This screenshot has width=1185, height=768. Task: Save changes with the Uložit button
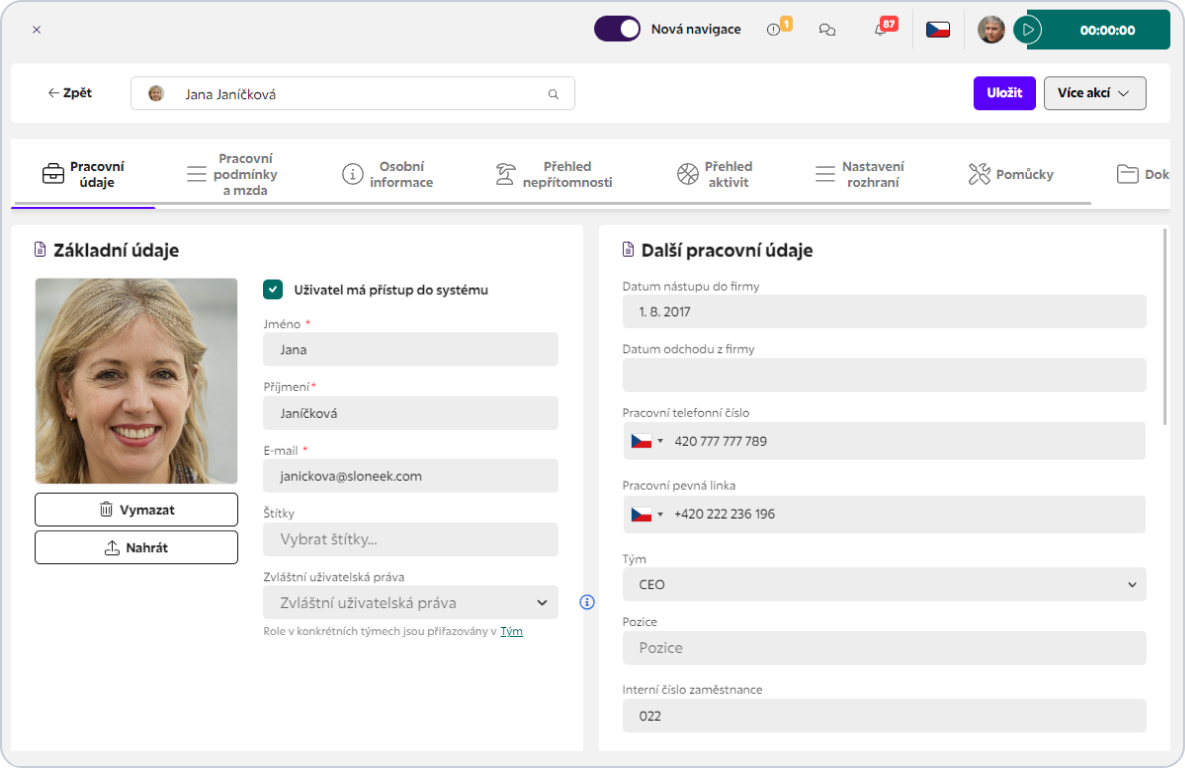pyautogui.click(x=1004, y=93)
